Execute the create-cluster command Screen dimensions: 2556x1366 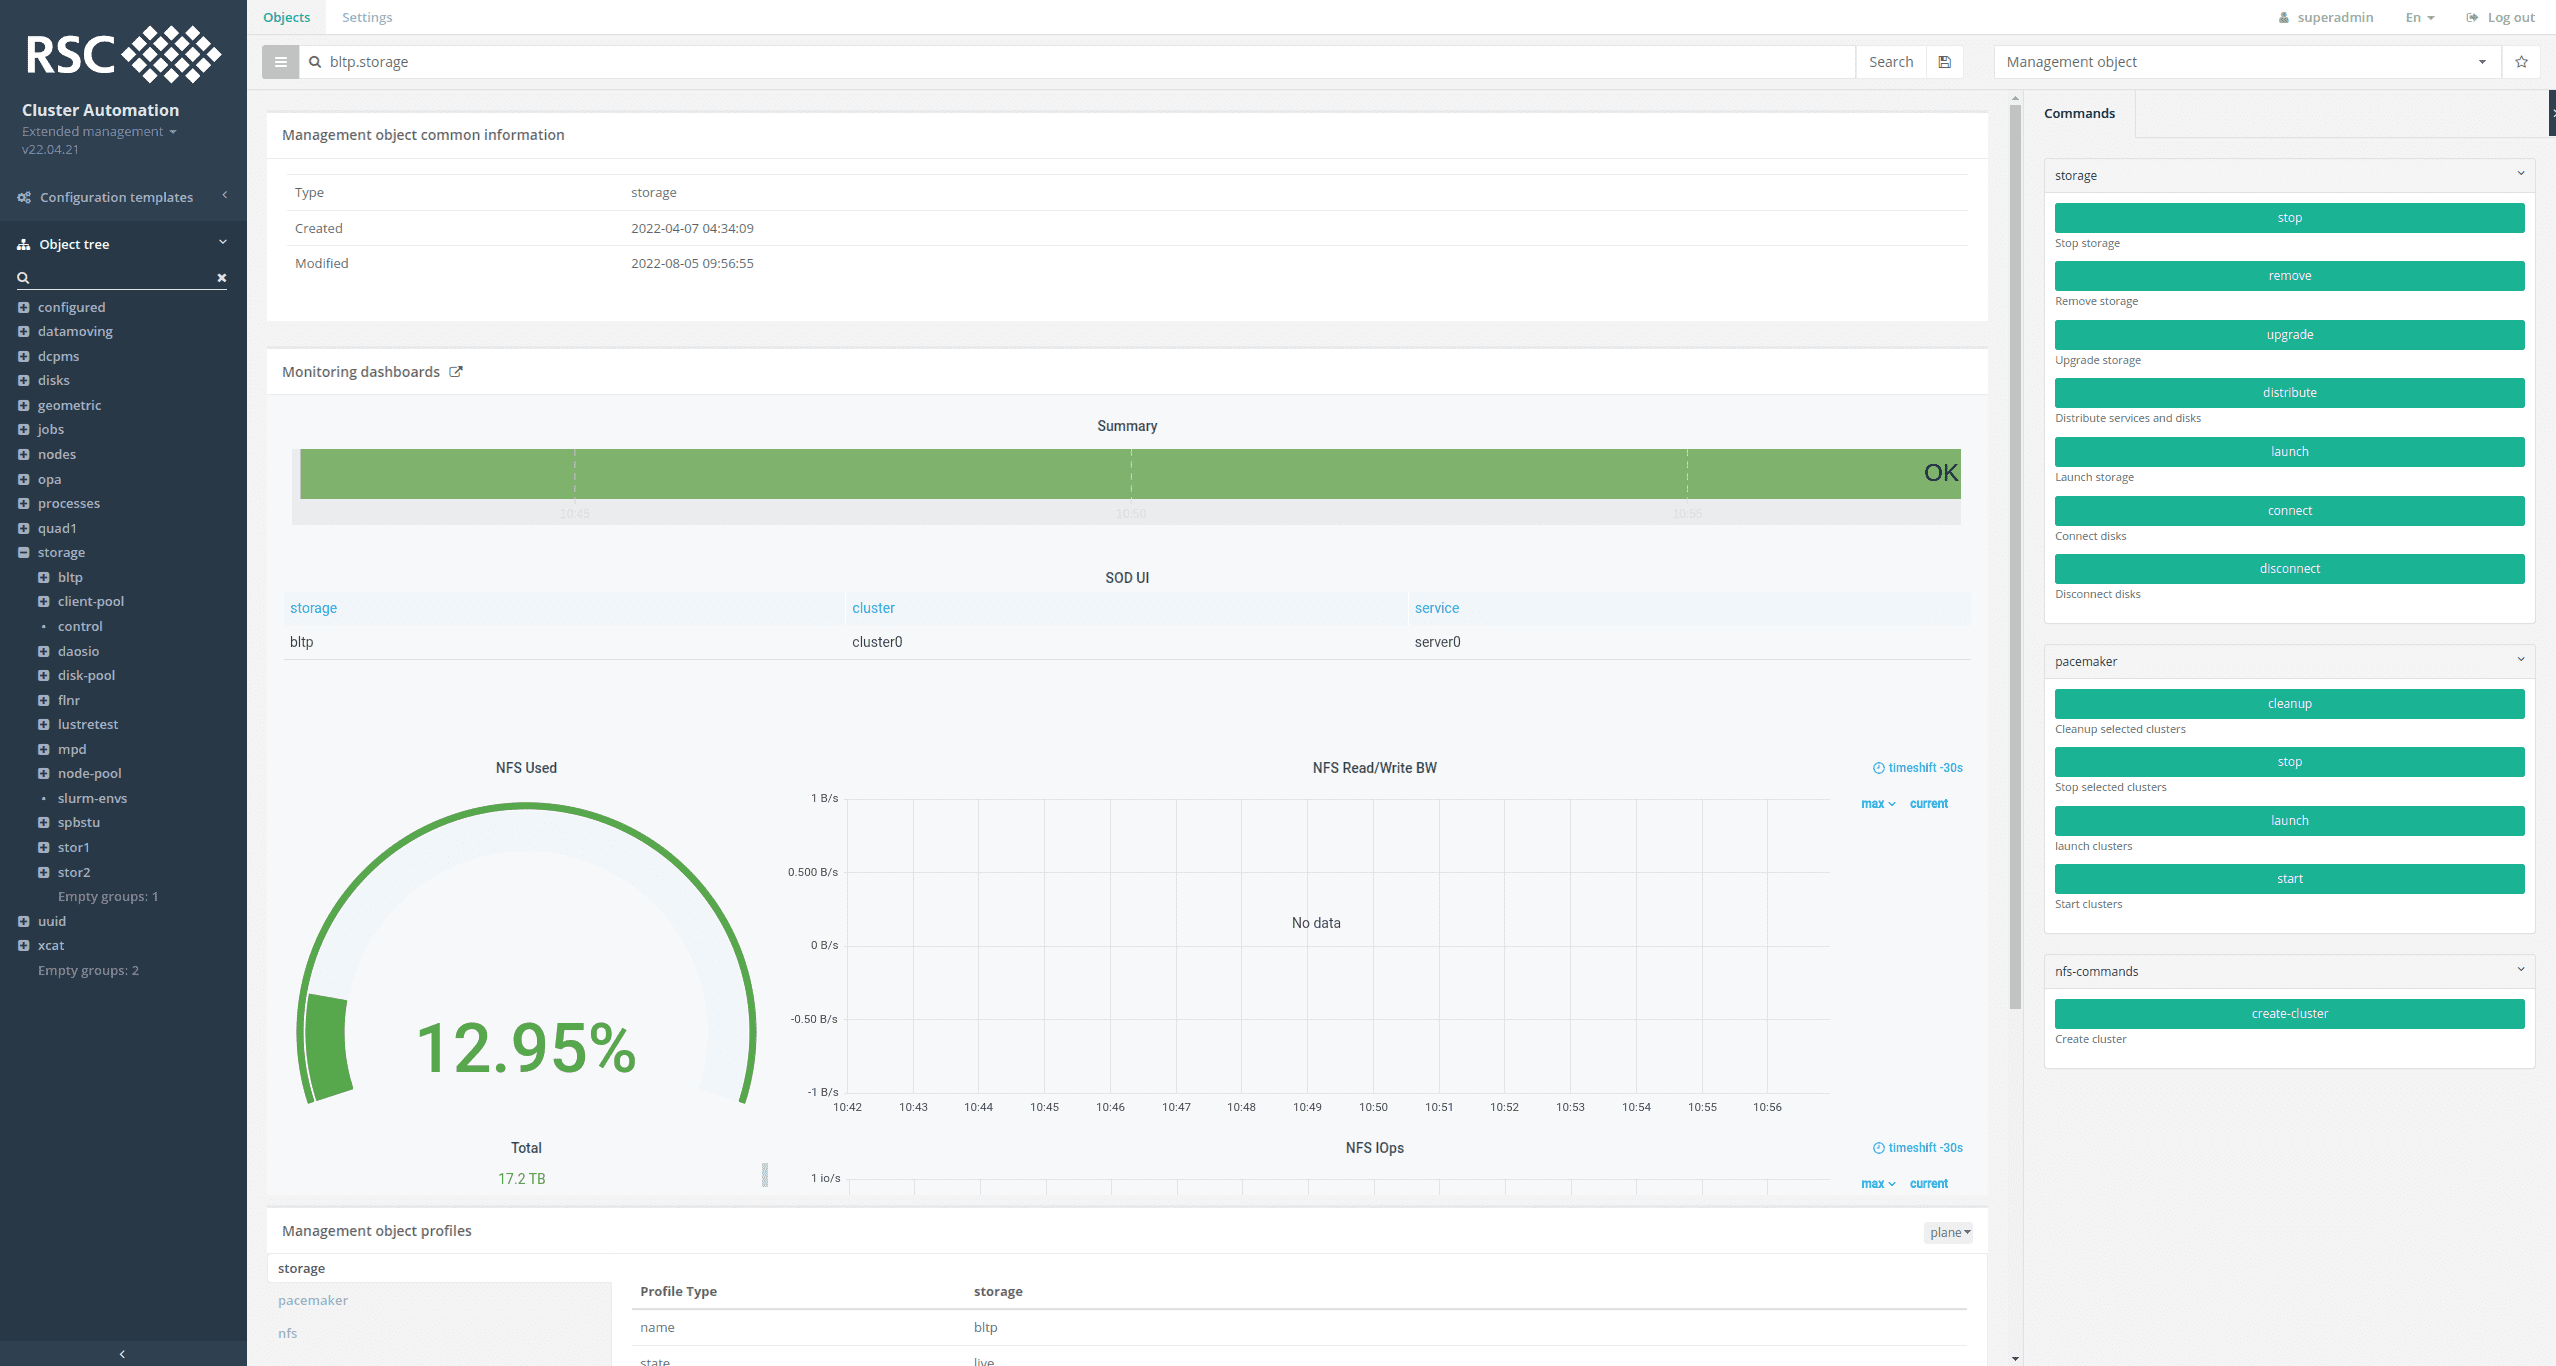[2289, 1013]
